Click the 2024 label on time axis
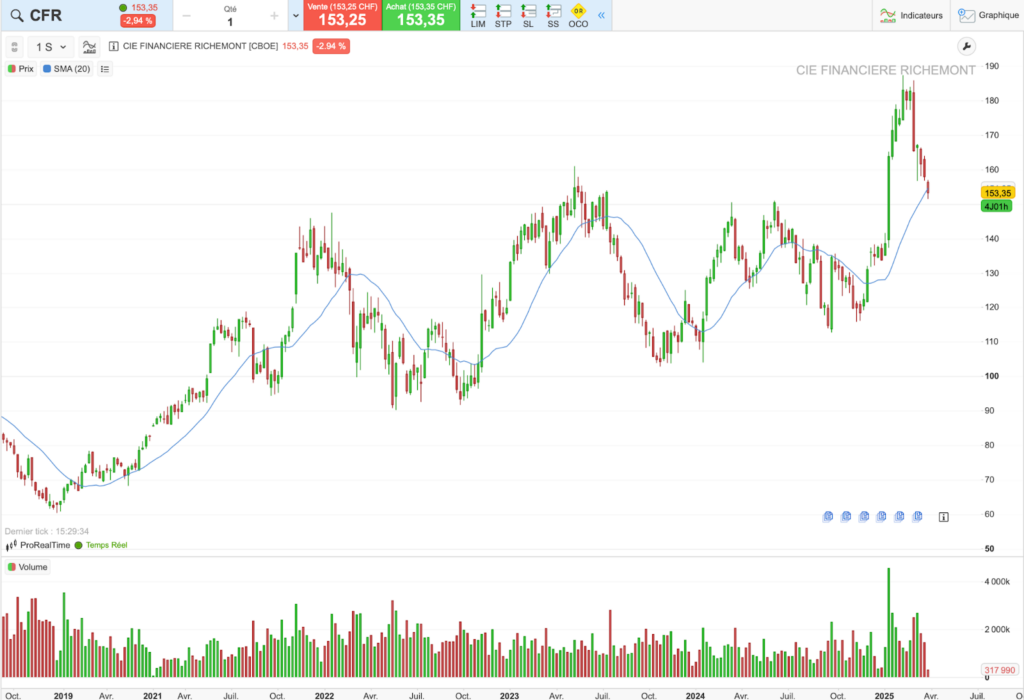Image resolution: width=1024 pixels, height=700 pixels. (695, 695)
